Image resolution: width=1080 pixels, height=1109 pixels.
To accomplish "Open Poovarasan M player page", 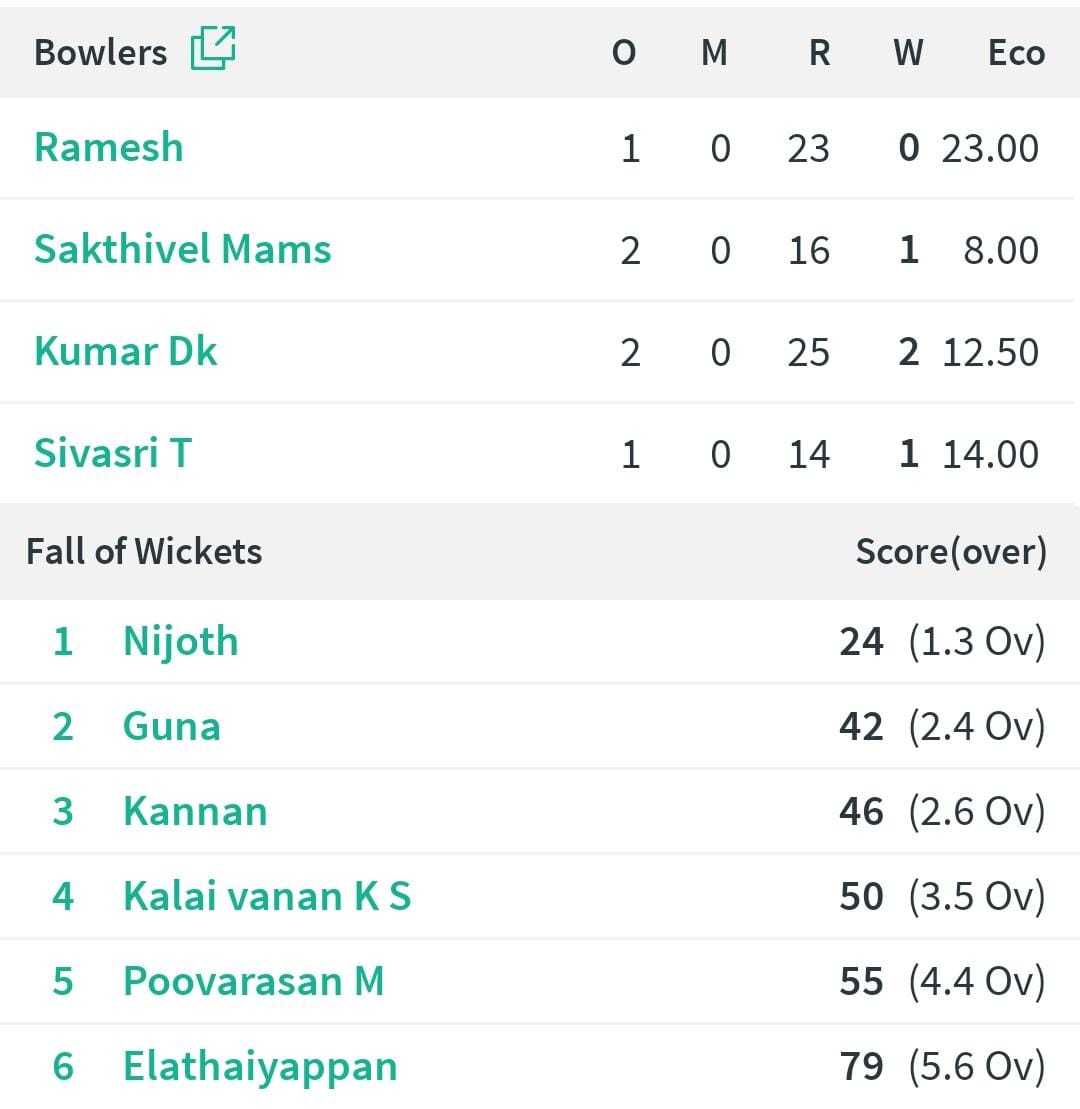I will [254, 981].
